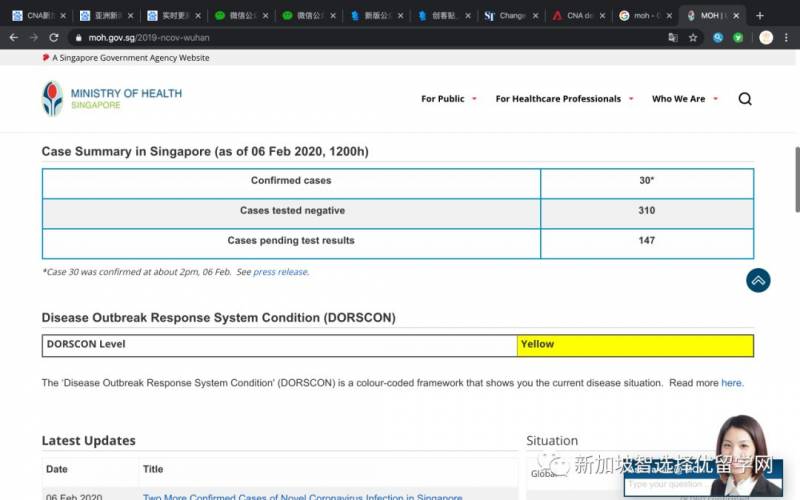Screen dimensions: 800x500
Task: Click the translate page icon in address bar
Action: 673,38
